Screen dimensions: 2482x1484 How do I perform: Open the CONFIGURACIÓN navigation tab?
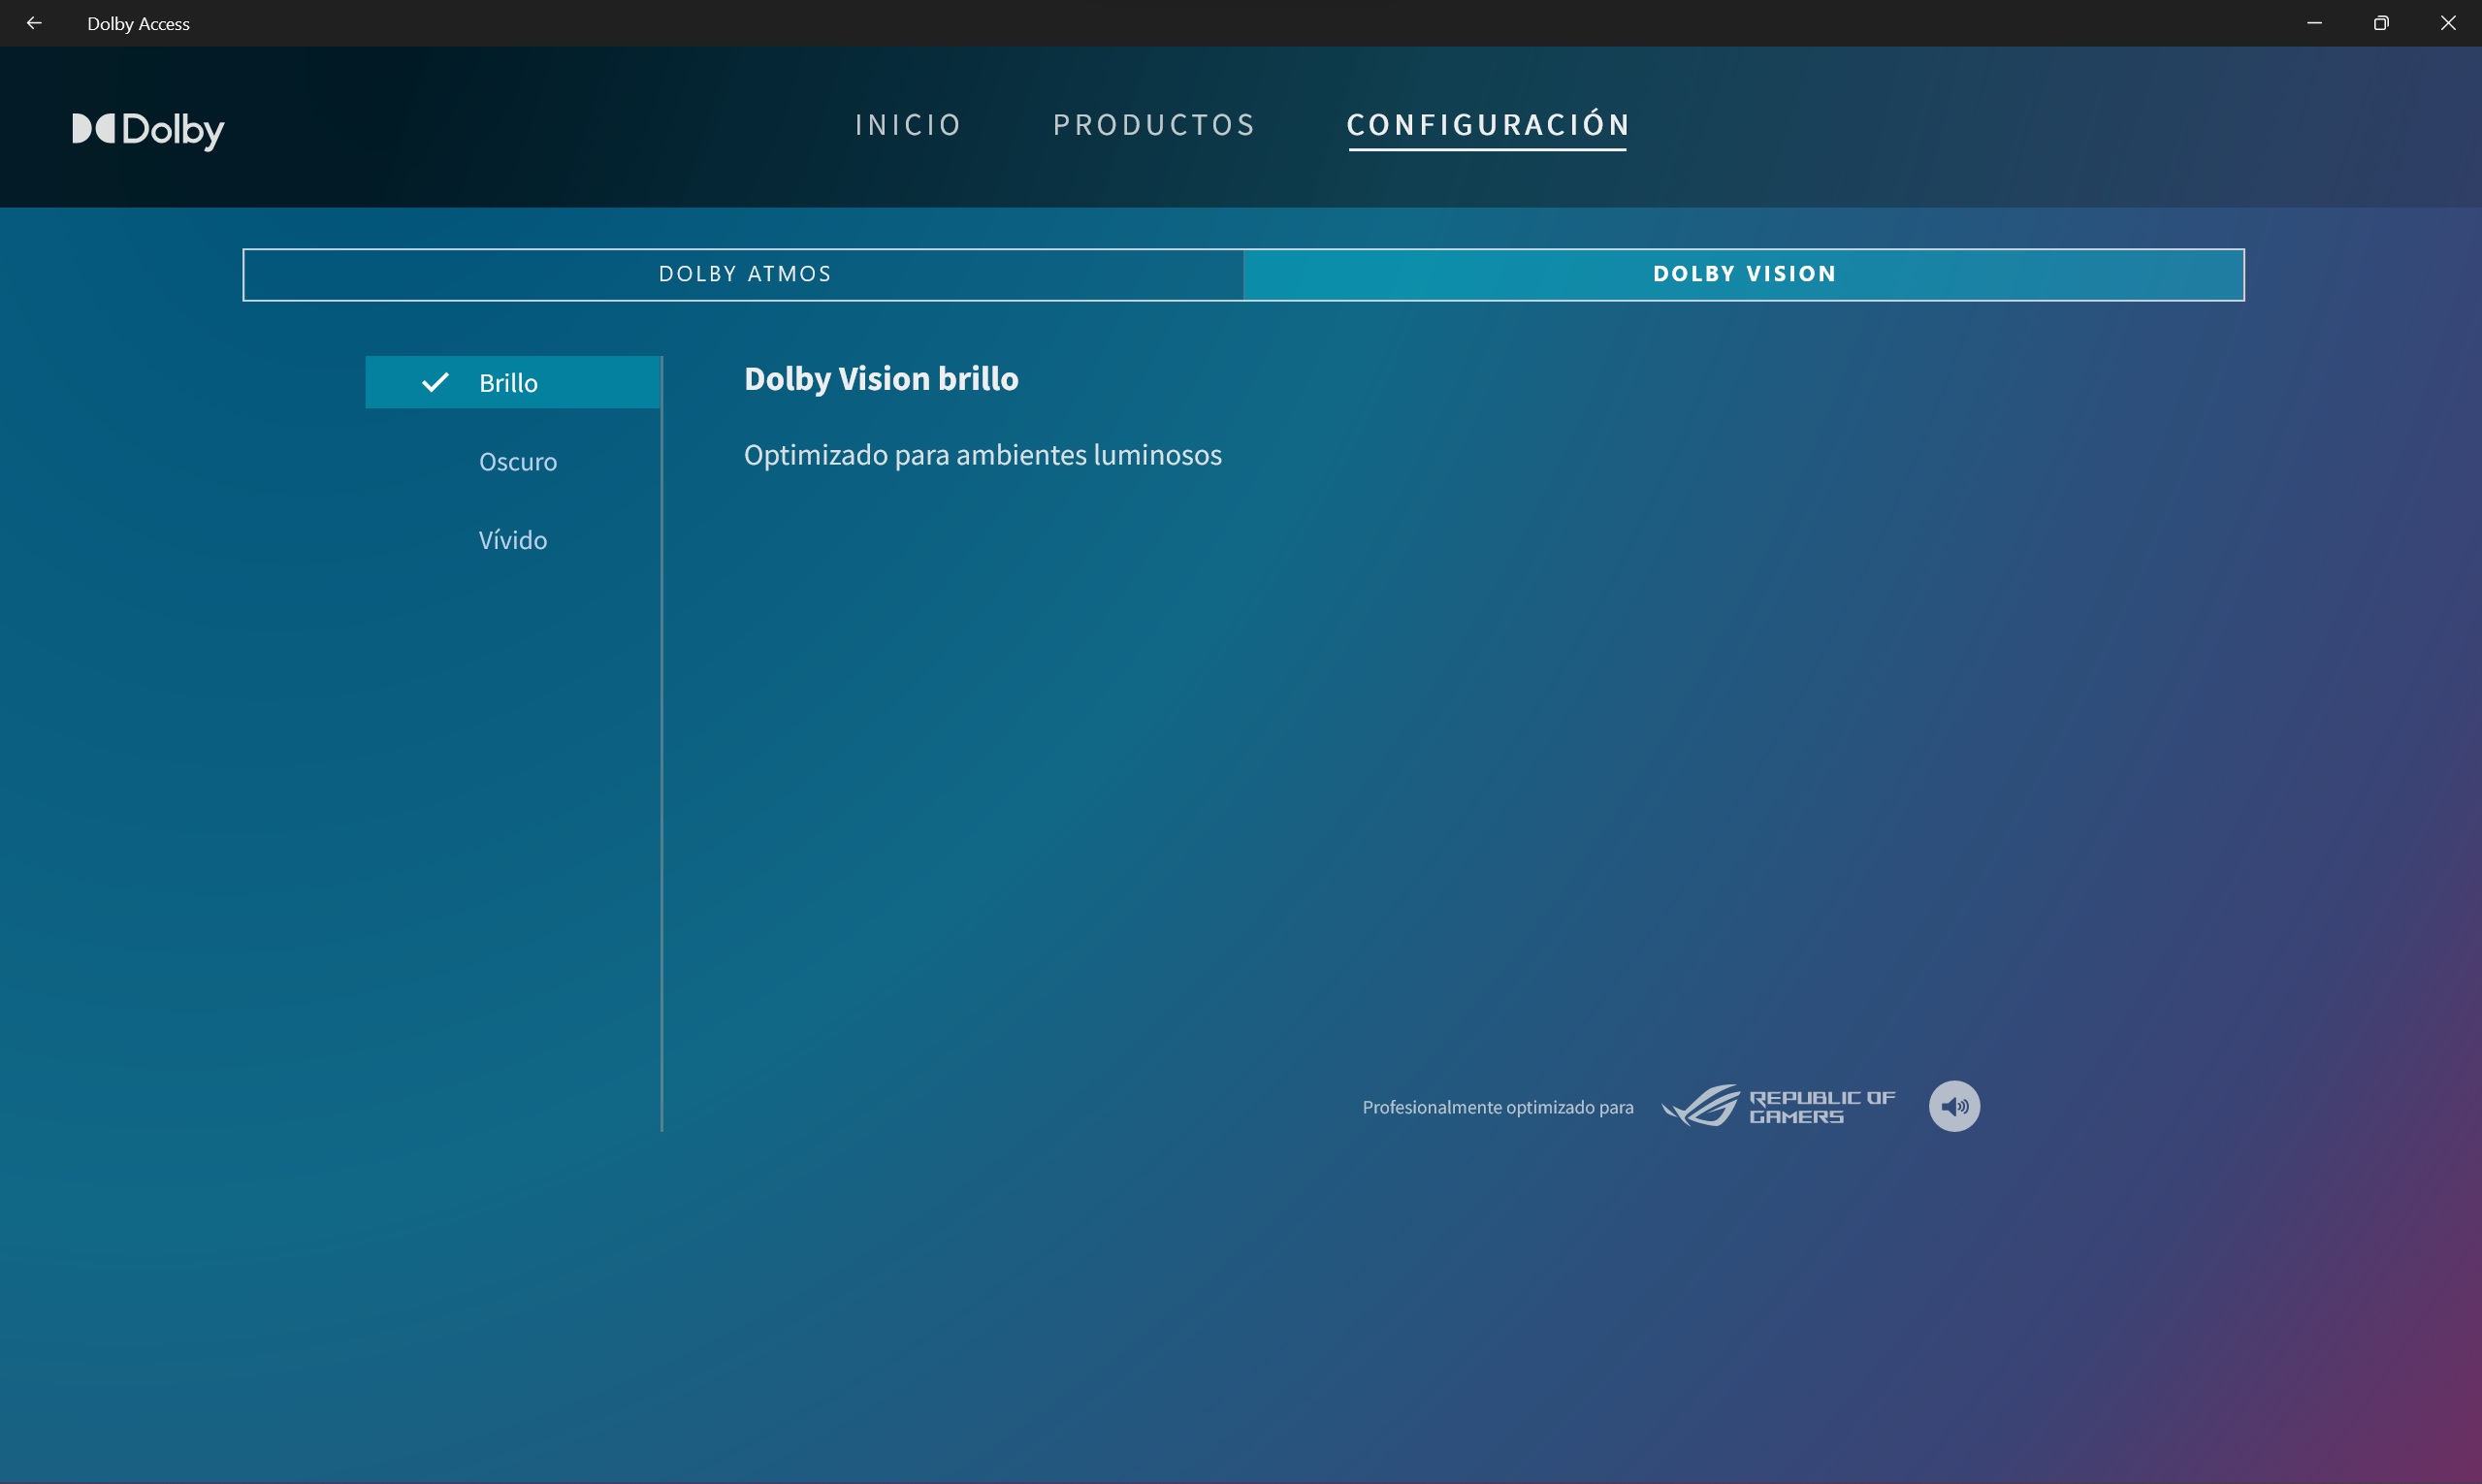click(1488, 125)
